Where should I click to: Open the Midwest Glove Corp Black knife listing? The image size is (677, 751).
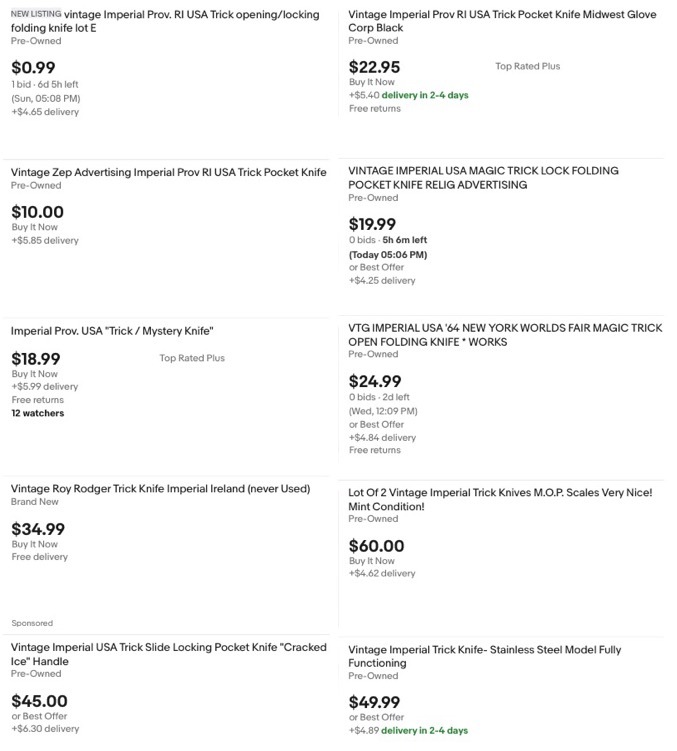(502, 21)
